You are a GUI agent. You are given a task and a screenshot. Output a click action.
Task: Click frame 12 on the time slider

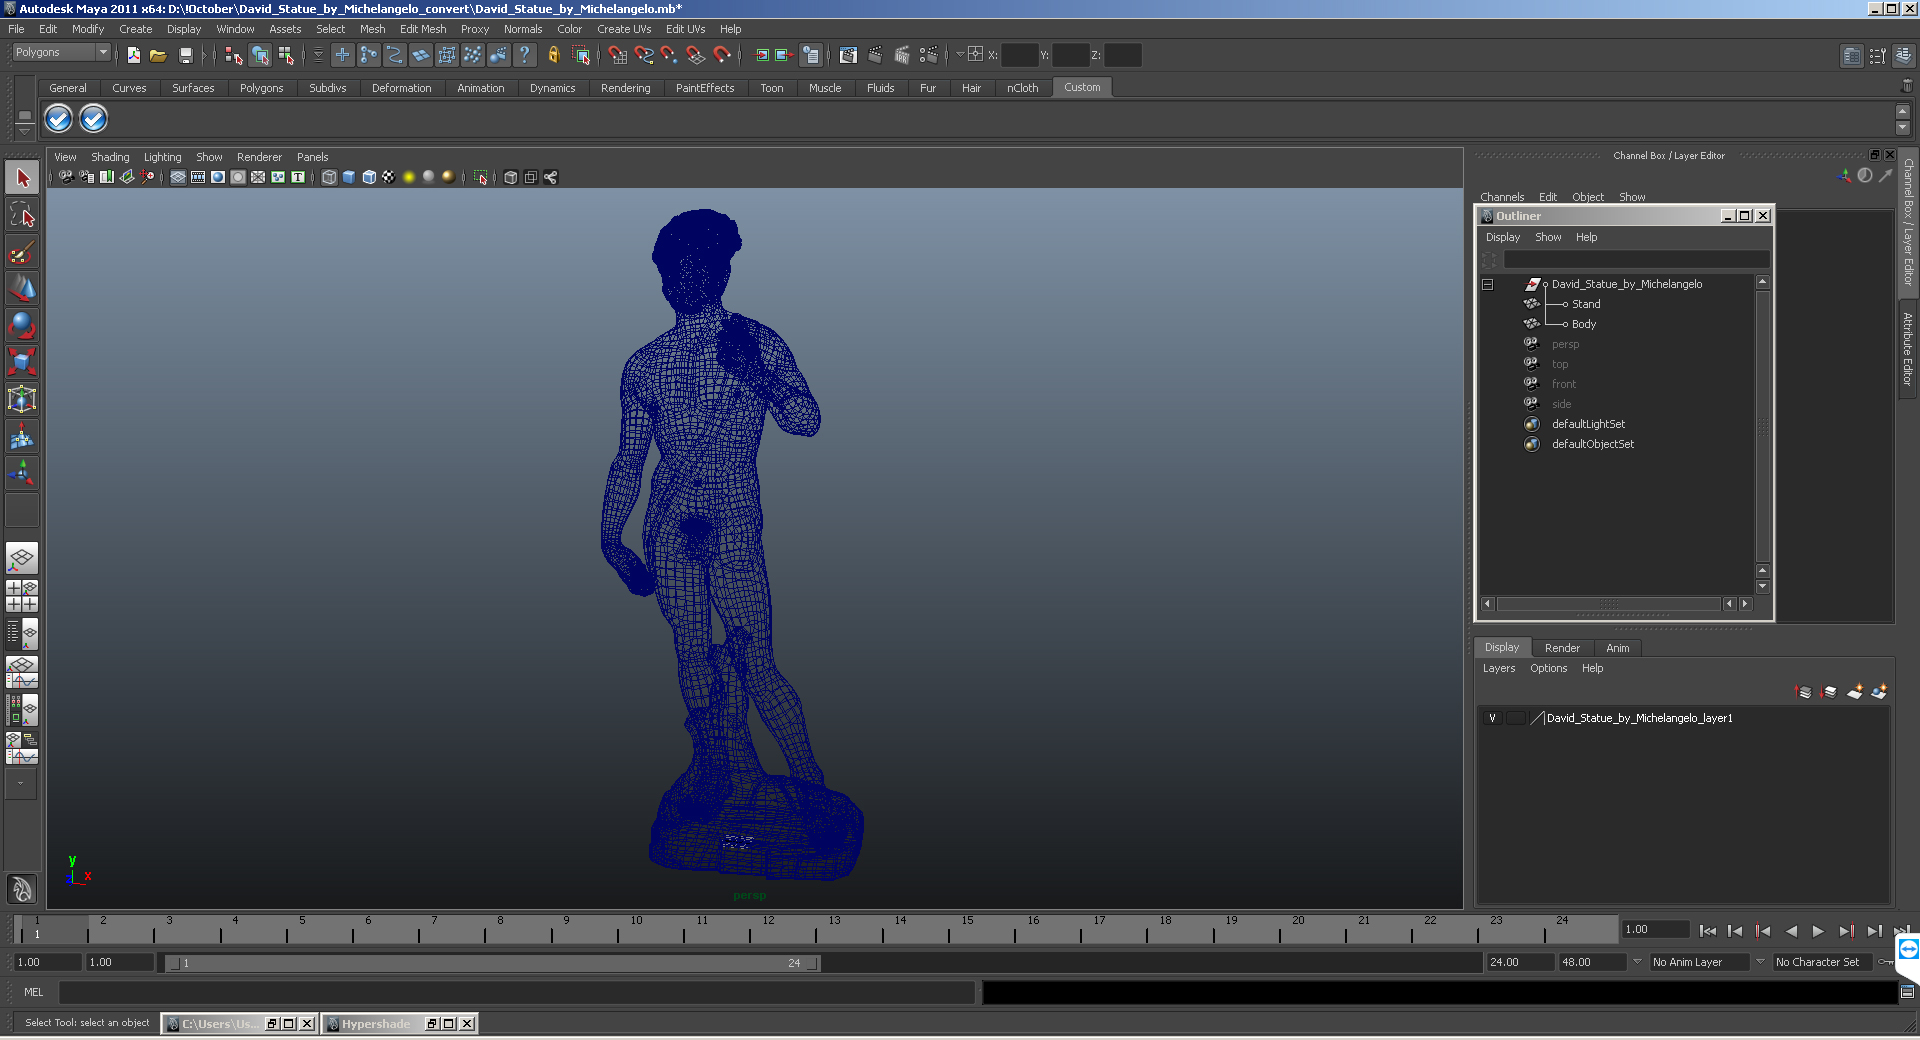(767, 930)
